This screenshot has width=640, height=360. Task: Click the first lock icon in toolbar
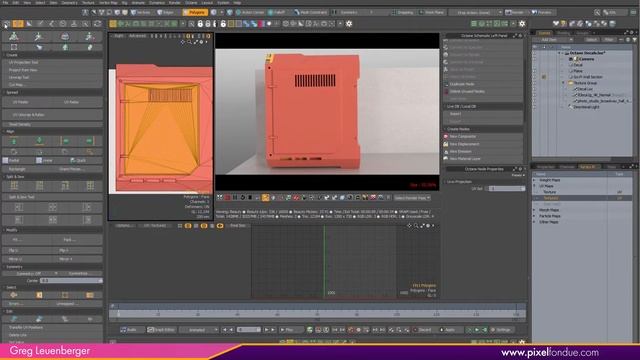click(200, 24)
